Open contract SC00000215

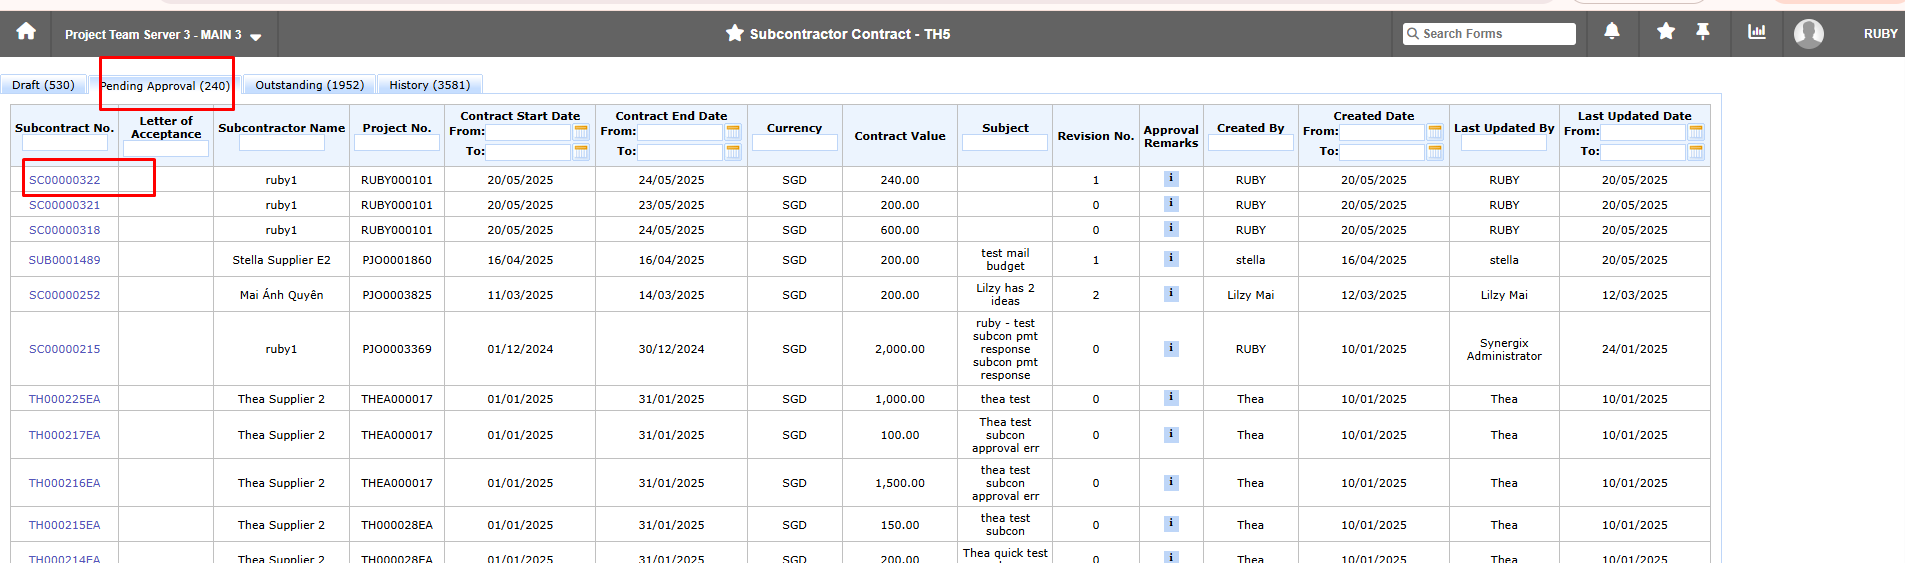click(x=64, y=349)
